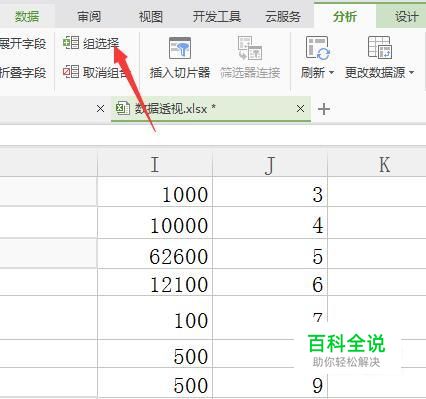Image resolution: width=426 pixels, height=399 pixels.
Task: Select the column J cell with 3
Action: point(270,193)
